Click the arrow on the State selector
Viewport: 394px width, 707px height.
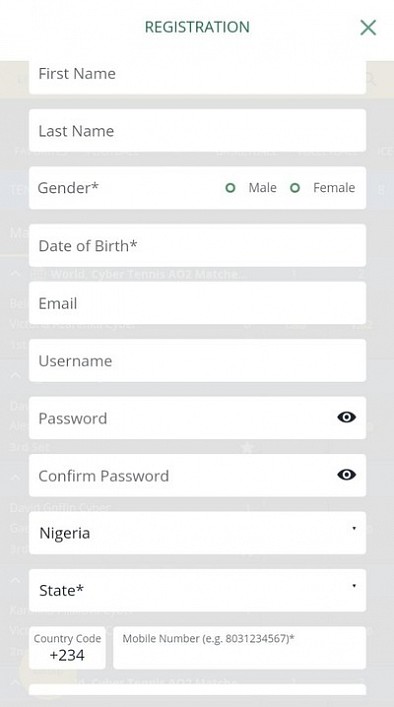(x=354, y=586)
